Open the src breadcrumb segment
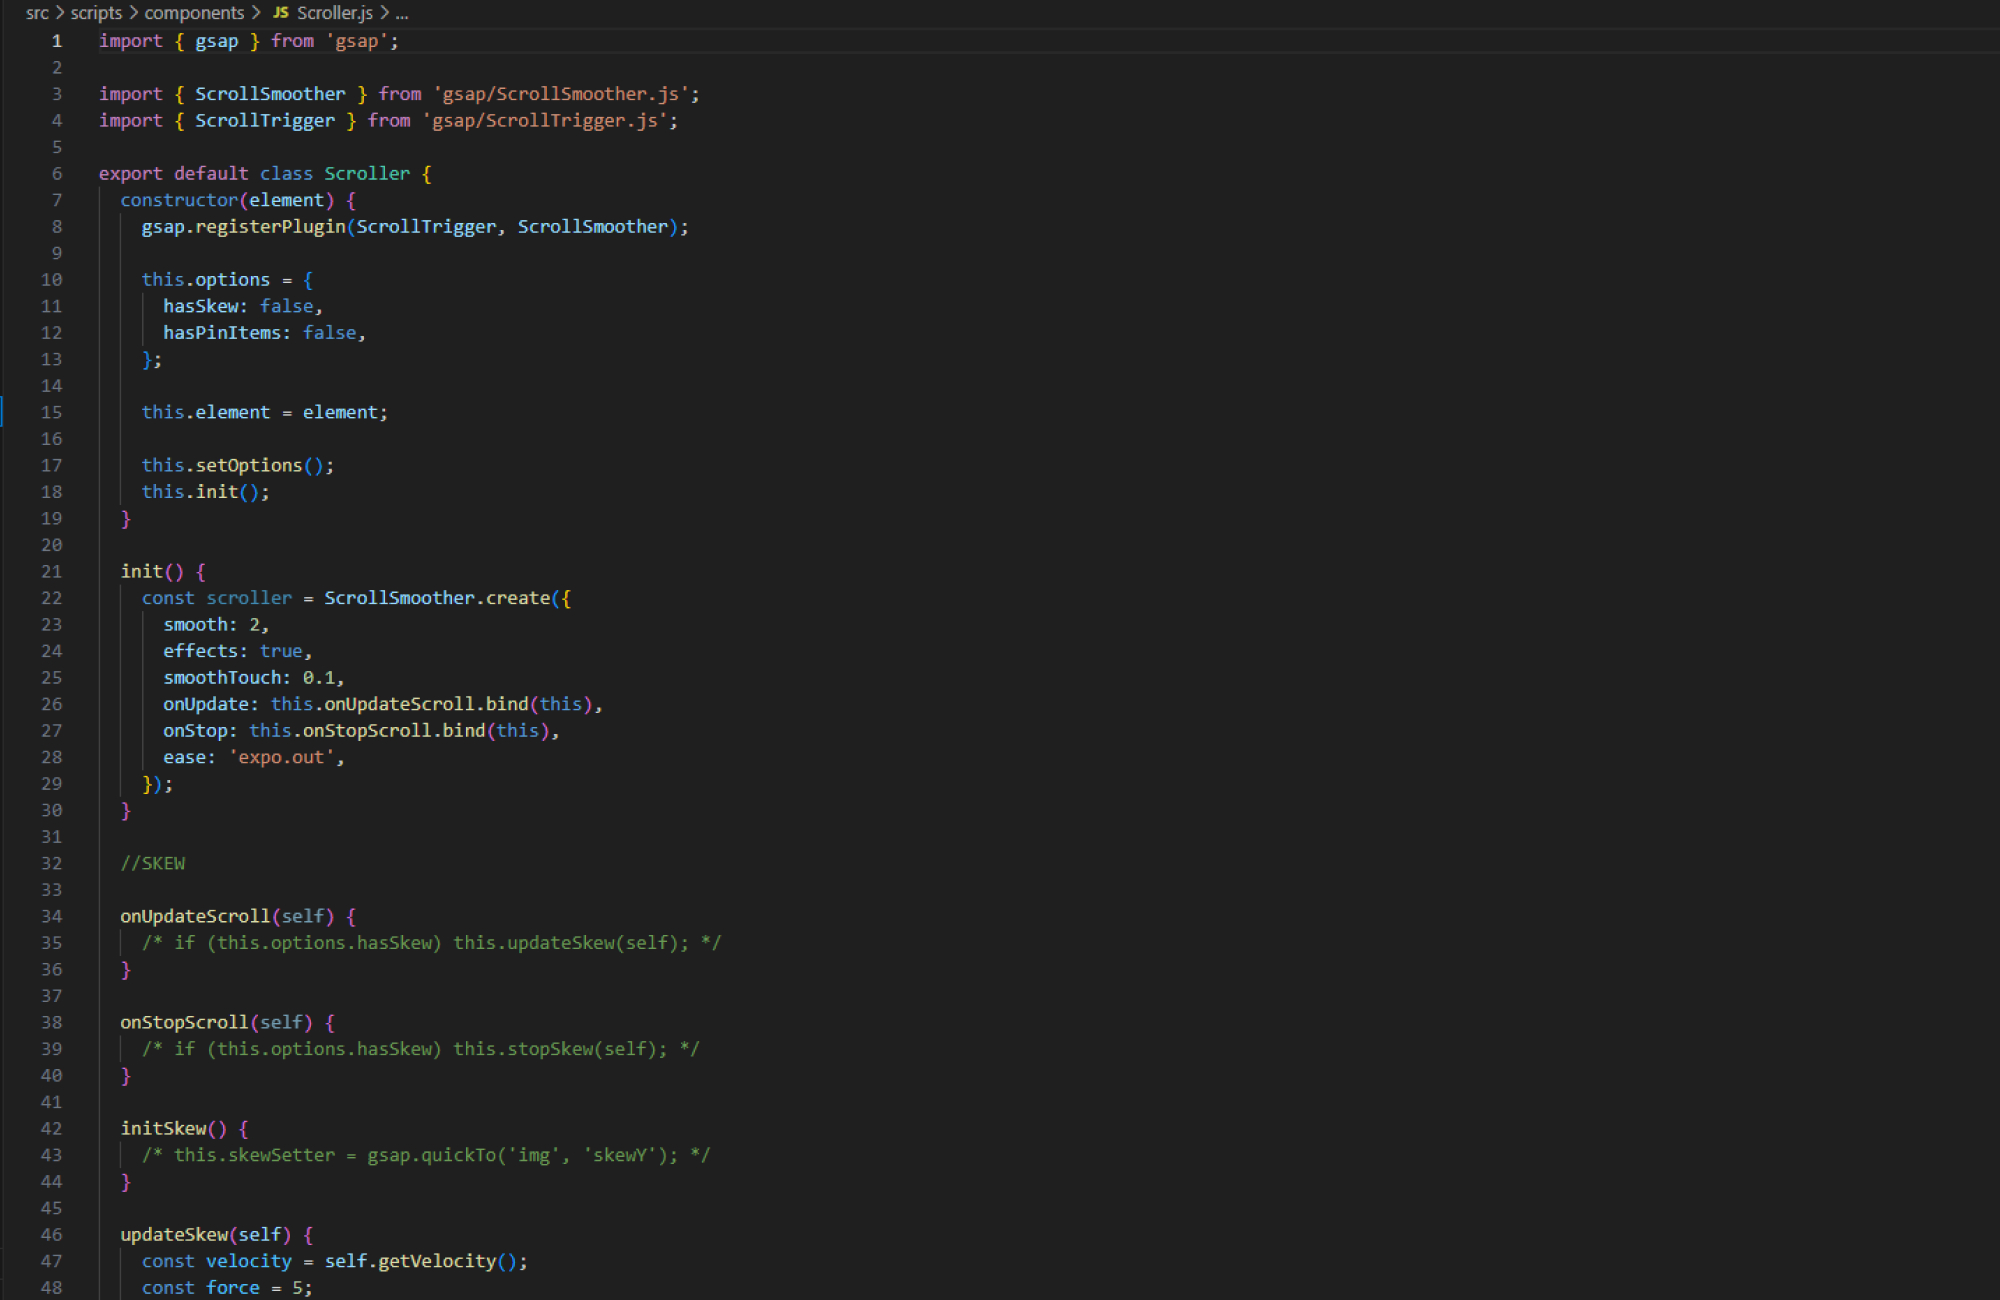 [37, 13]
